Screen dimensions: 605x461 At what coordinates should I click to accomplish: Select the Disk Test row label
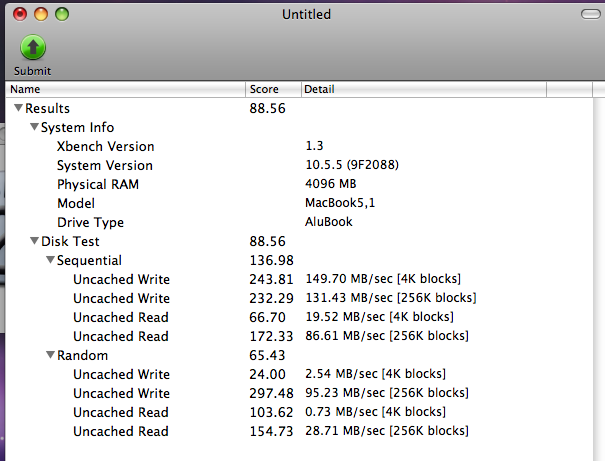coord(70,241)
